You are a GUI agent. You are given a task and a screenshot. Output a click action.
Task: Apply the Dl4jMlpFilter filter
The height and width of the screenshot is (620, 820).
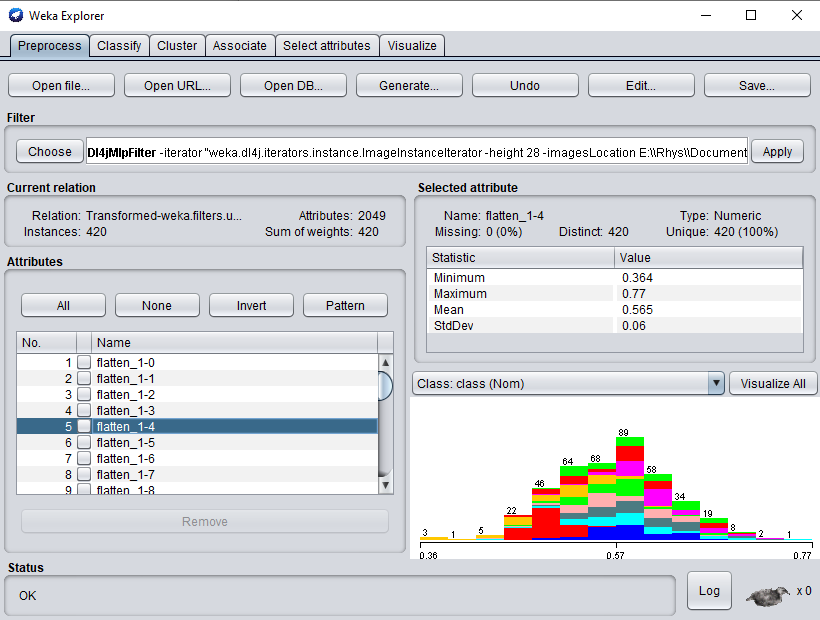pos(777,152)
